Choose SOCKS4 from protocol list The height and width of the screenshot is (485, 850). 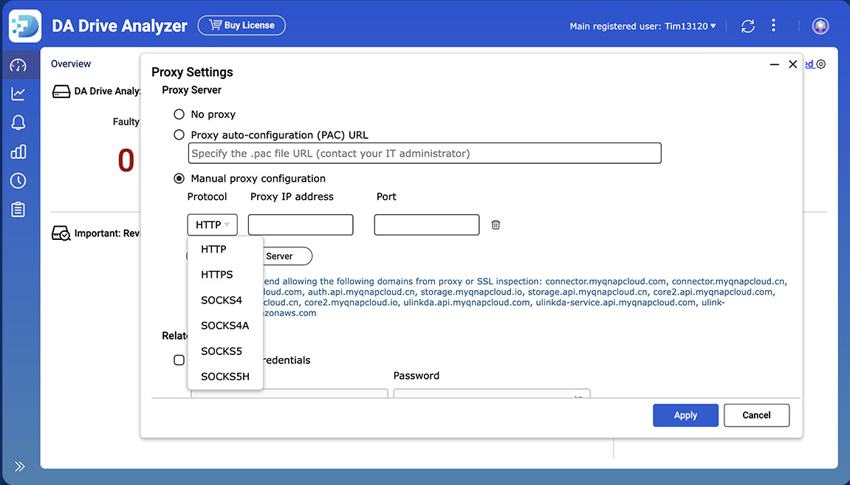coord(225,300)
